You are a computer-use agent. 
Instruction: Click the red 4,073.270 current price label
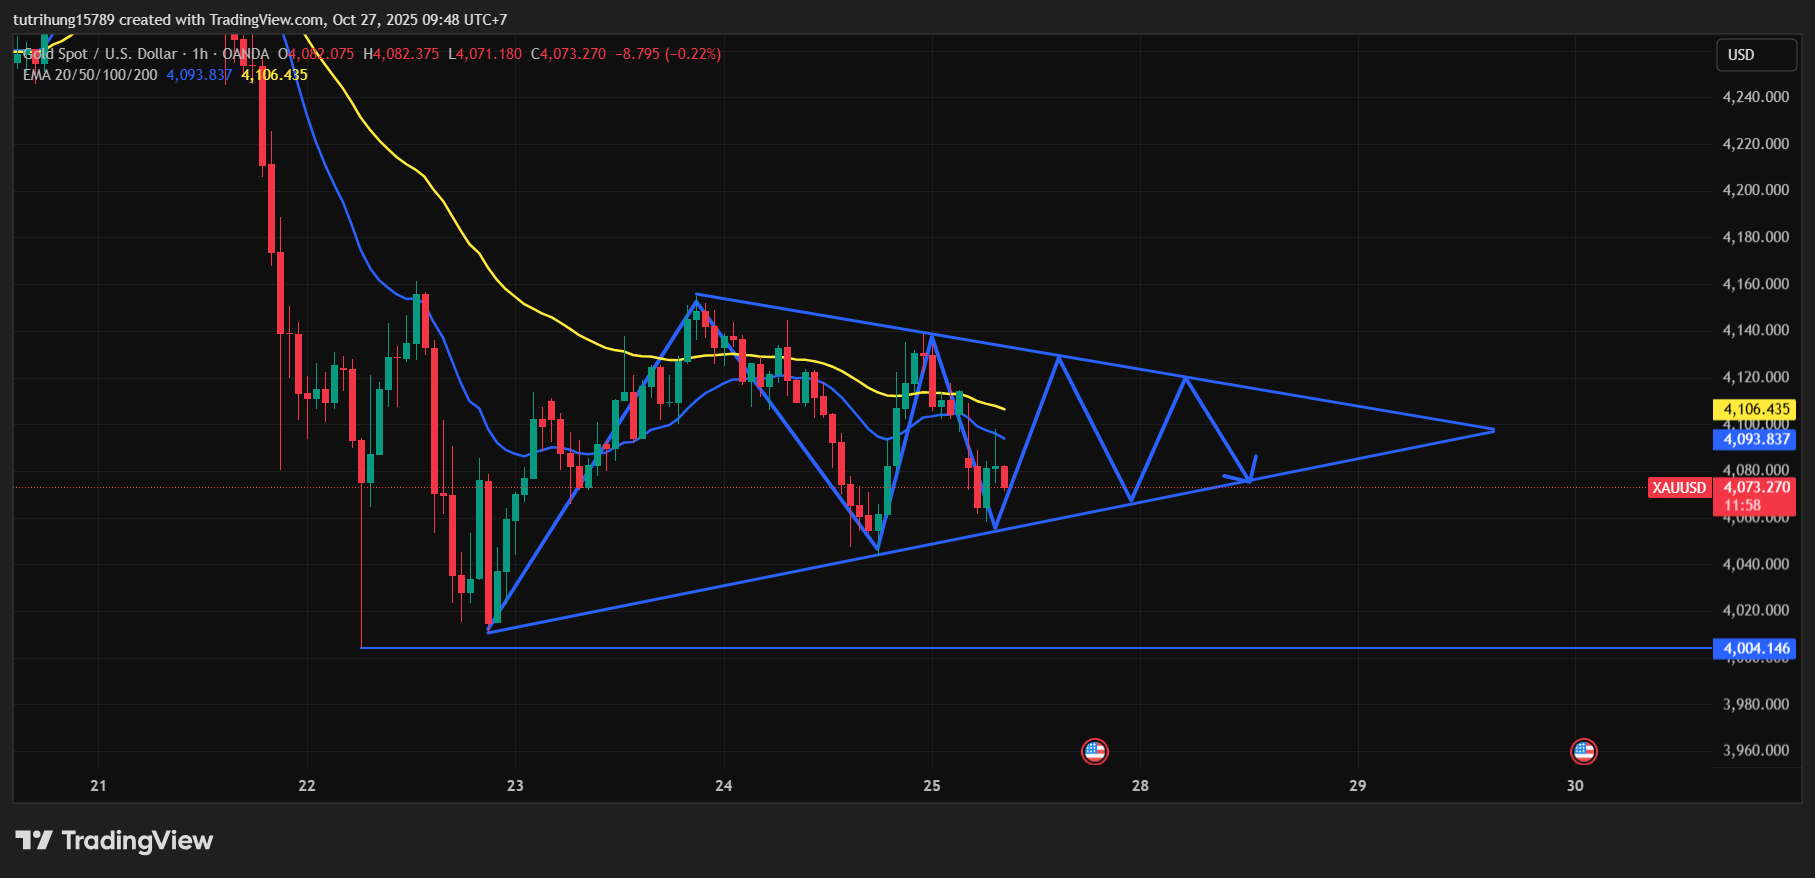(x=1757, y=488)
